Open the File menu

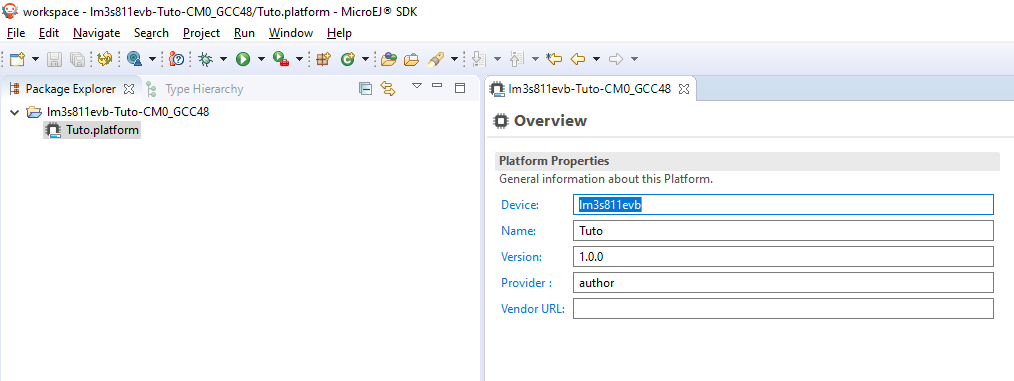(x=16, y=33)
